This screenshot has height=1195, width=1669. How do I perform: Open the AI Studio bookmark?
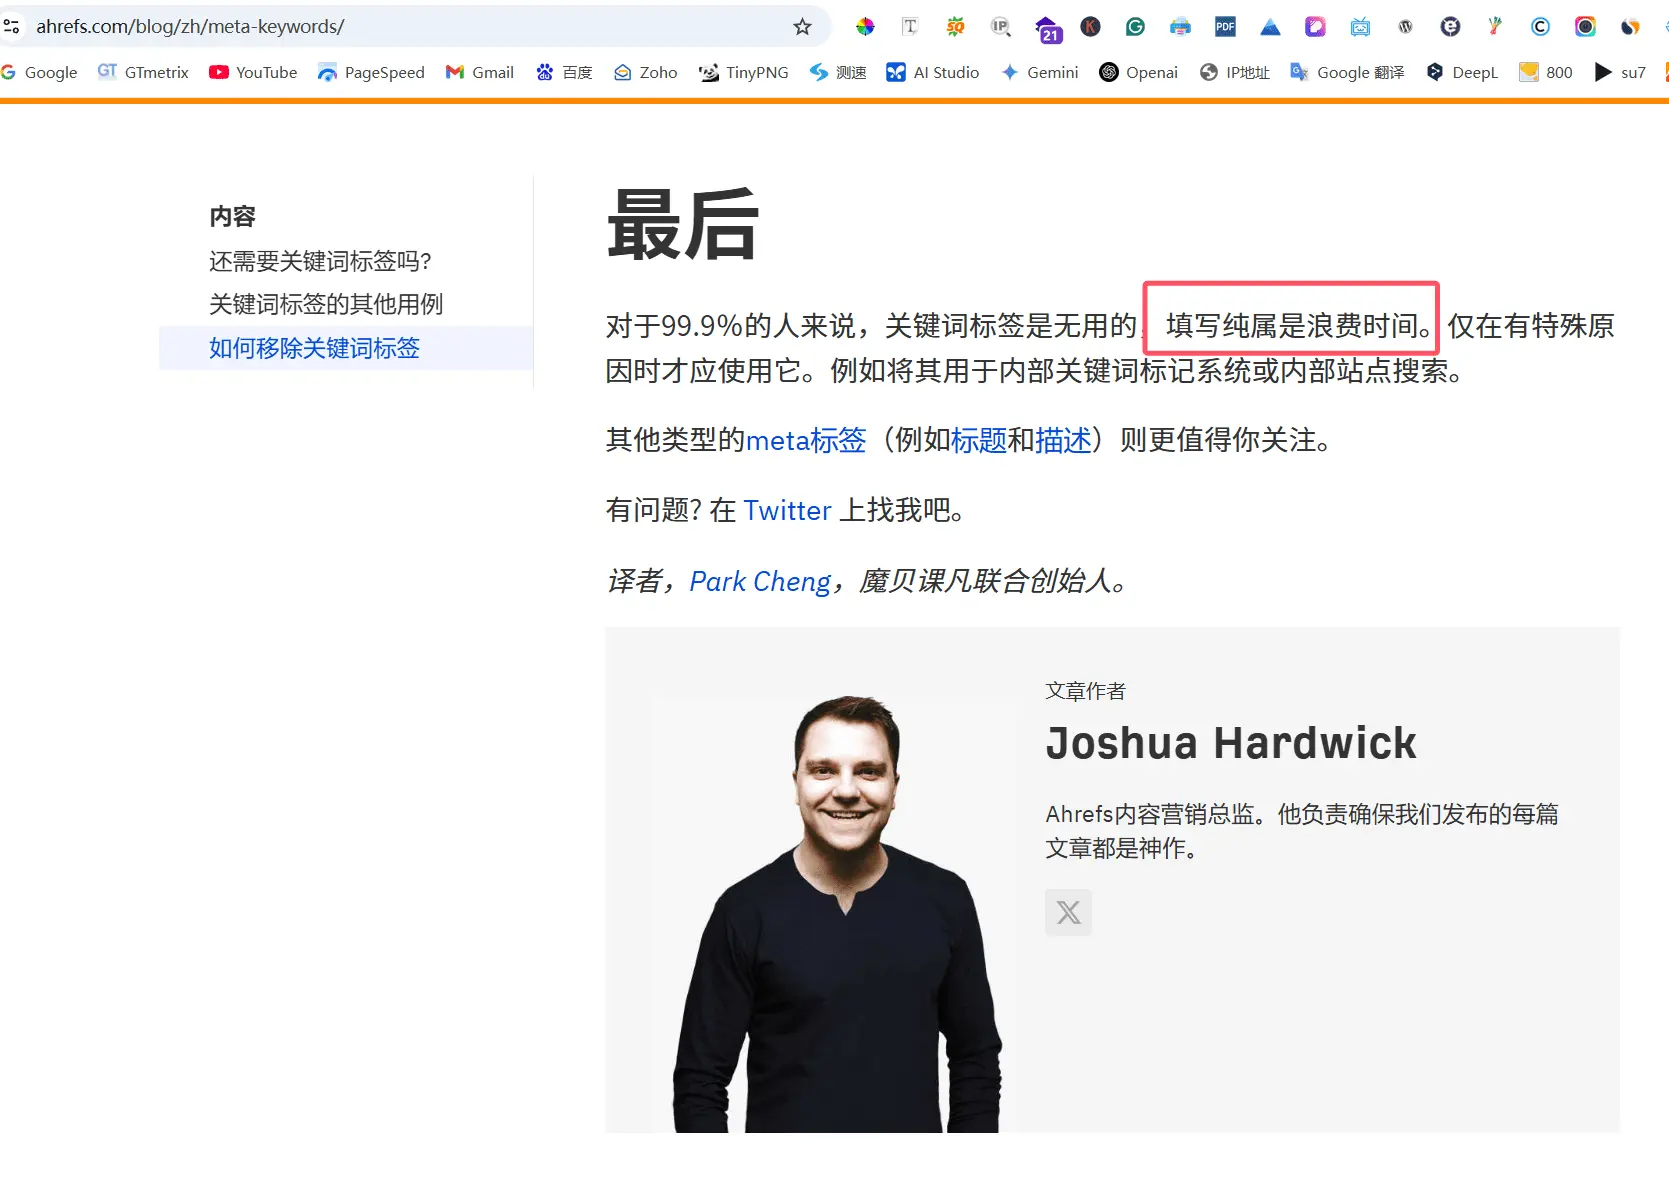(x=932, y=72)
